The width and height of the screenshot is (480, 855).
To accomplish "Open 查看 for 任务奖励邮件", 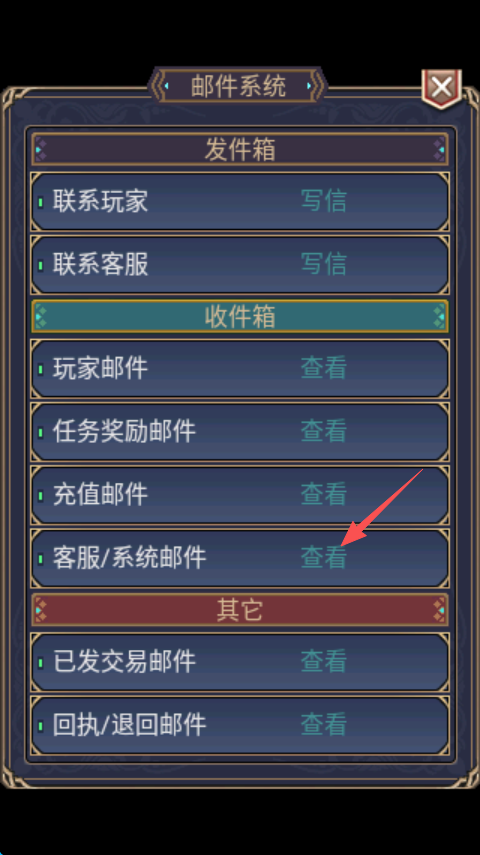I will pyautogui.click(x=323, y=431).
